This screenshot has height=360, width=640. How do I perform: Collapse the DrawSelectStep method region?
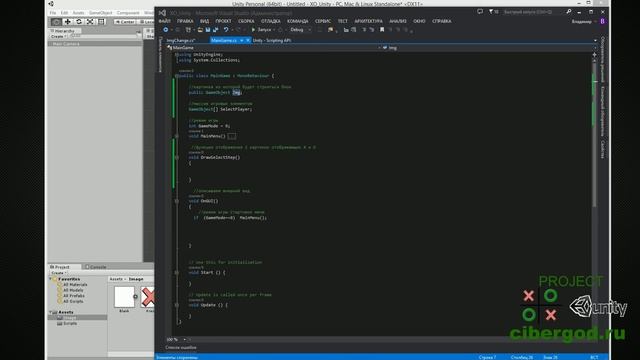tap(177, 157)
